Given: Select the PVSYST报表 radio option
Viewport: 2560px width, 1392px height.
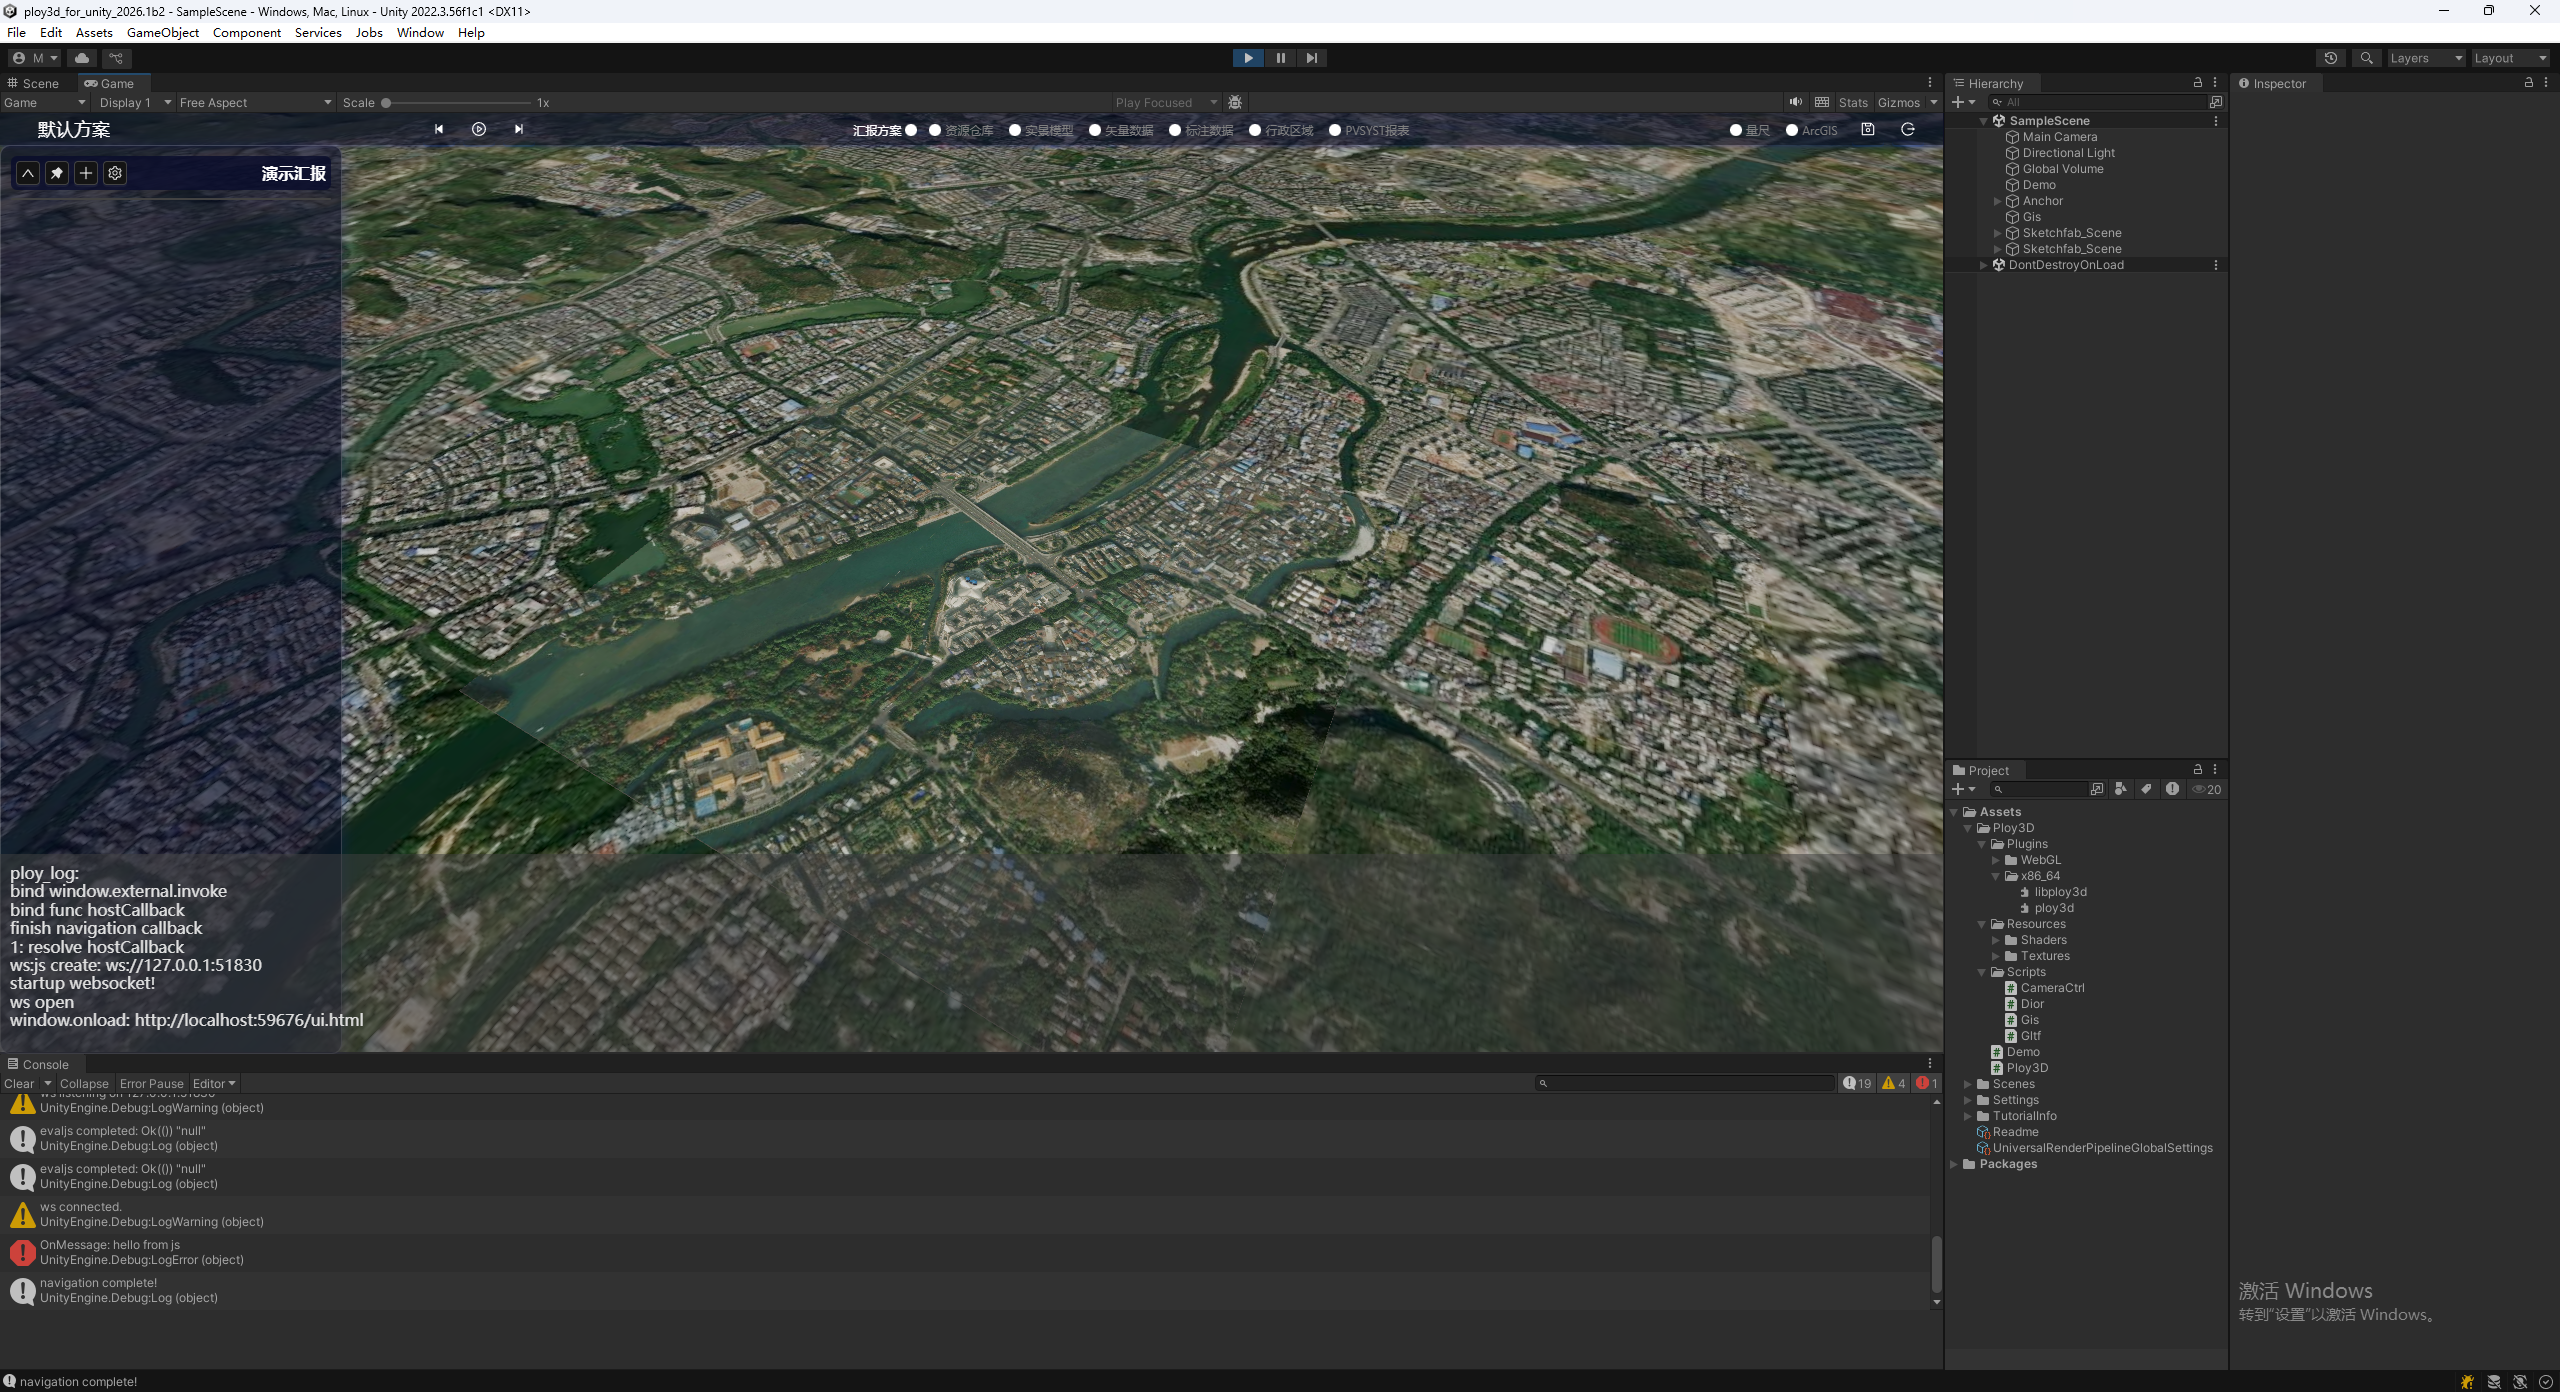Looking at the screenshot, I should coord(1335,130).
